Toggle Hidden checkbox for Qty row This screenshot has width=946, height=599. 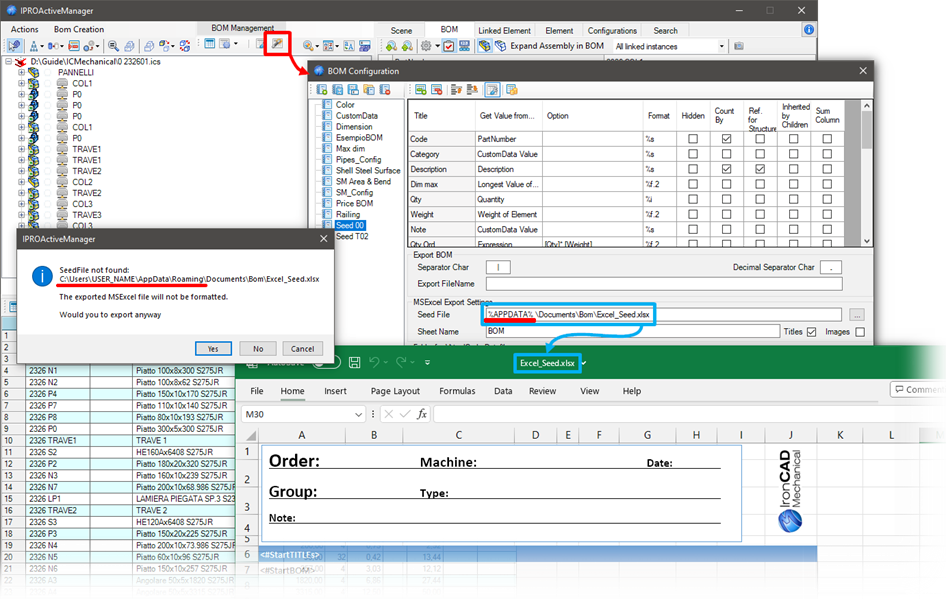coord(693,199)
